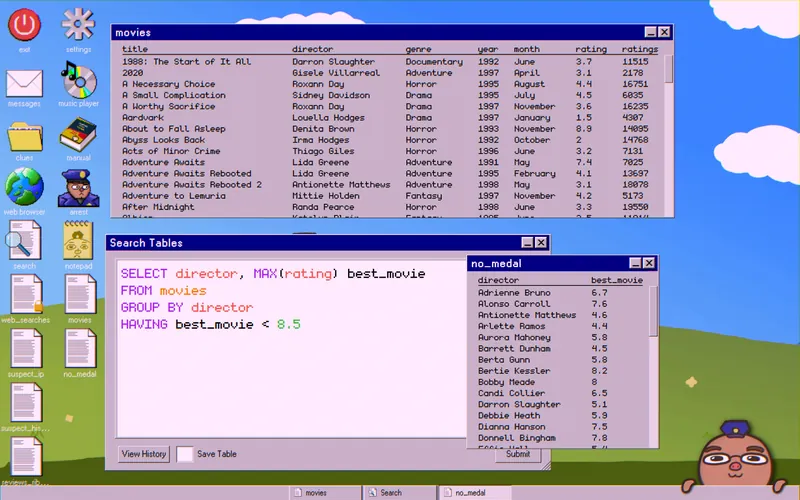This screenshot has height=500, width=800.
Task: Click the 8.5 value in the query
Action: point(289,324)
